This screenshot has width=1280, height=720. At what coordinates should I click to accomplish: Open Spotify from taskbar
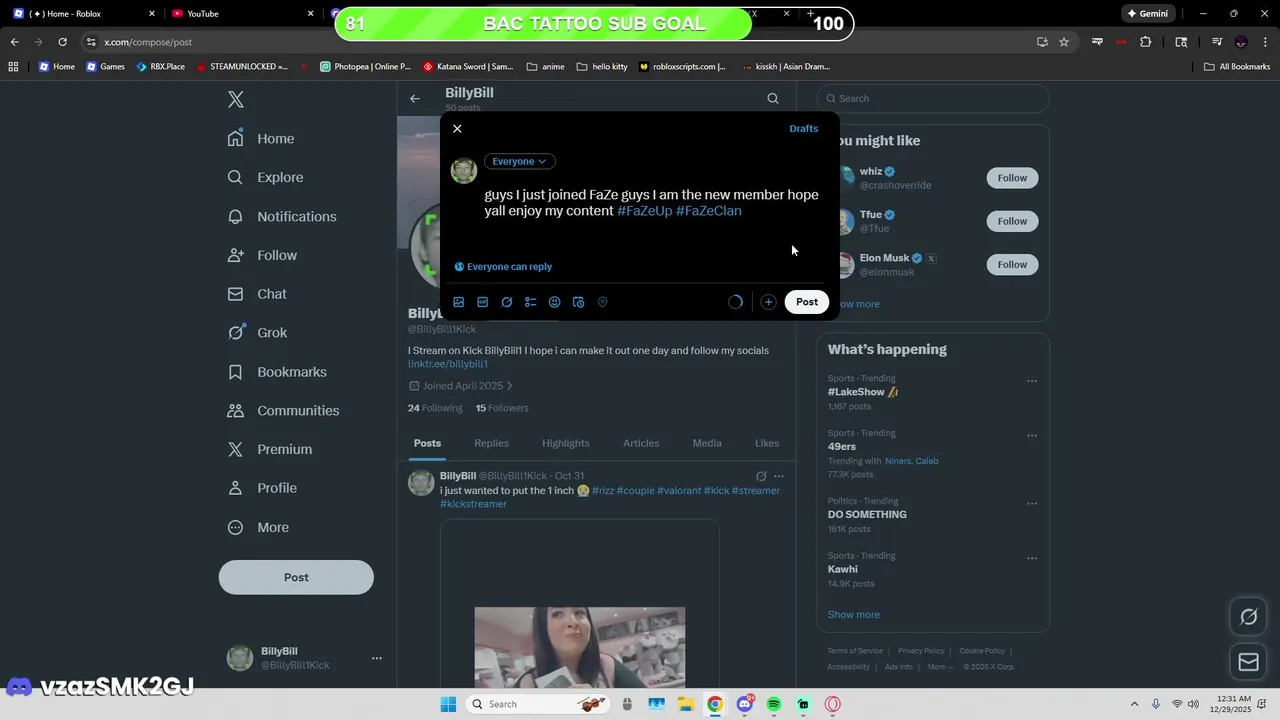click(774, 704)
